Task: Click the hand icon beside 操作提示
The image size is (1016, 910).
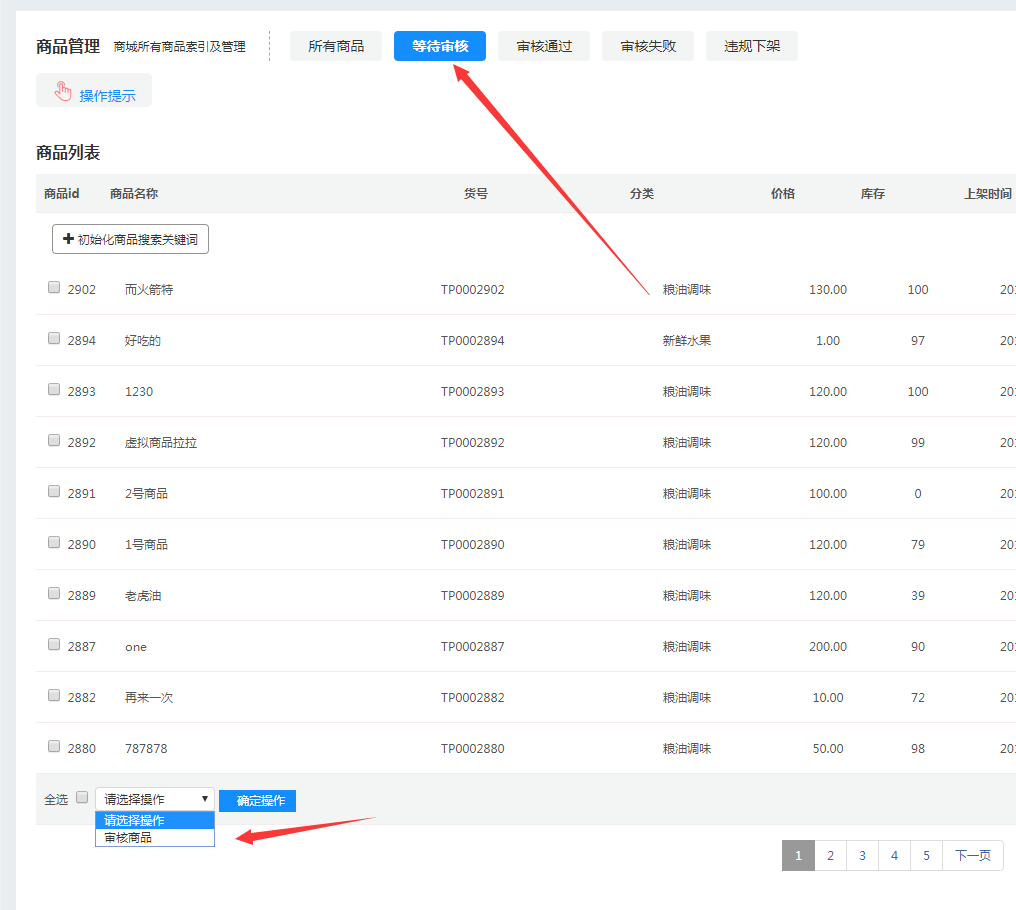Action: click(63, 92)
